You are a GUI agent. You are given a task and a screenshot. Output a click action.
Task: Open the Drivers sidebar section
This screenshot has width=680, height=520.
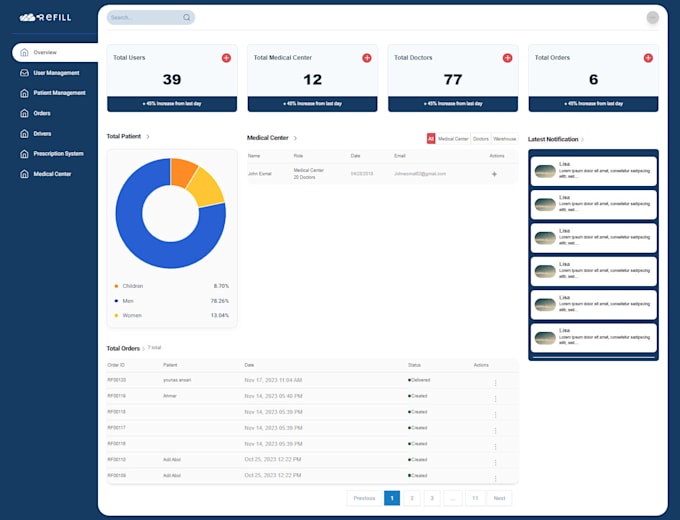(x=42, y=134)
